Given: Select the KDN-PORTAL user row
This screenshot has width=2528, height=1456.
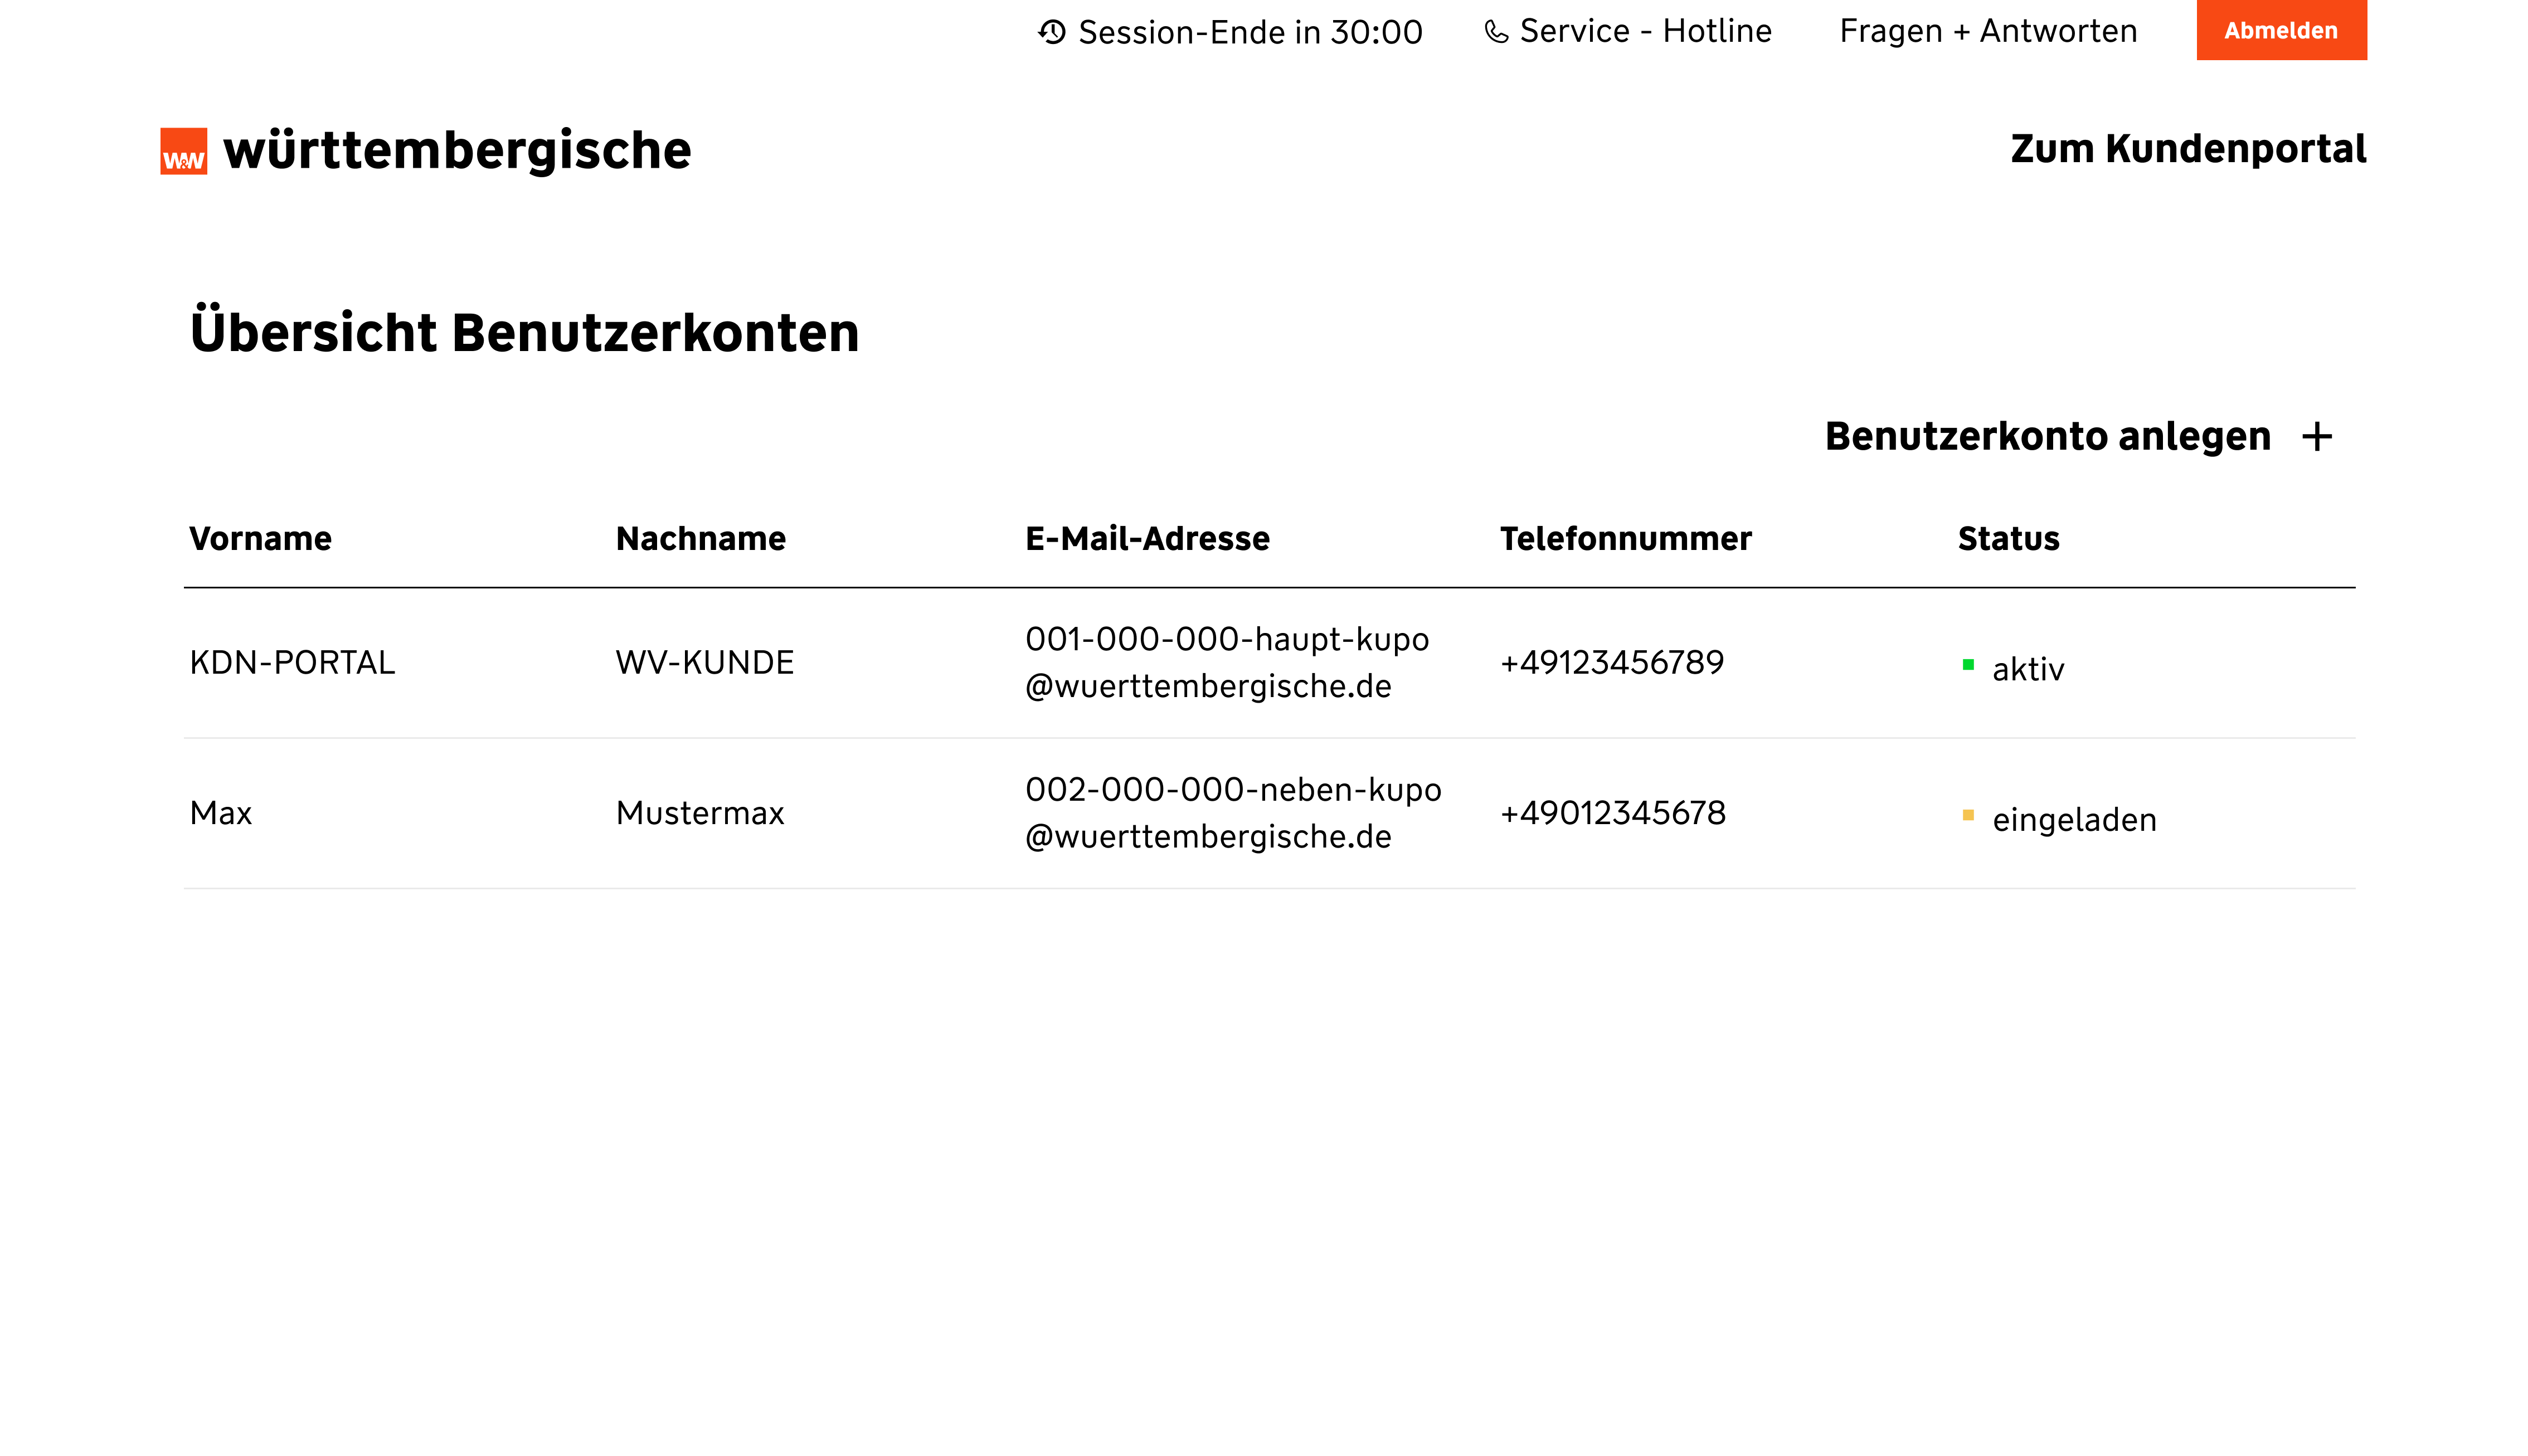Looking at the screenshot, I should (x=292, y=663).
